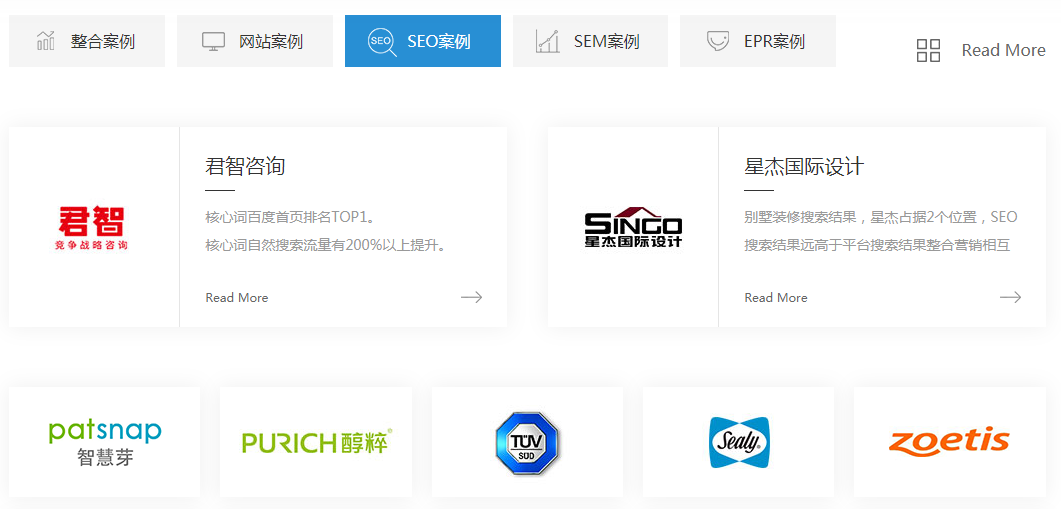
Task: Click the arrow icon in 星杰国际设计 card
Action: 1010,297
